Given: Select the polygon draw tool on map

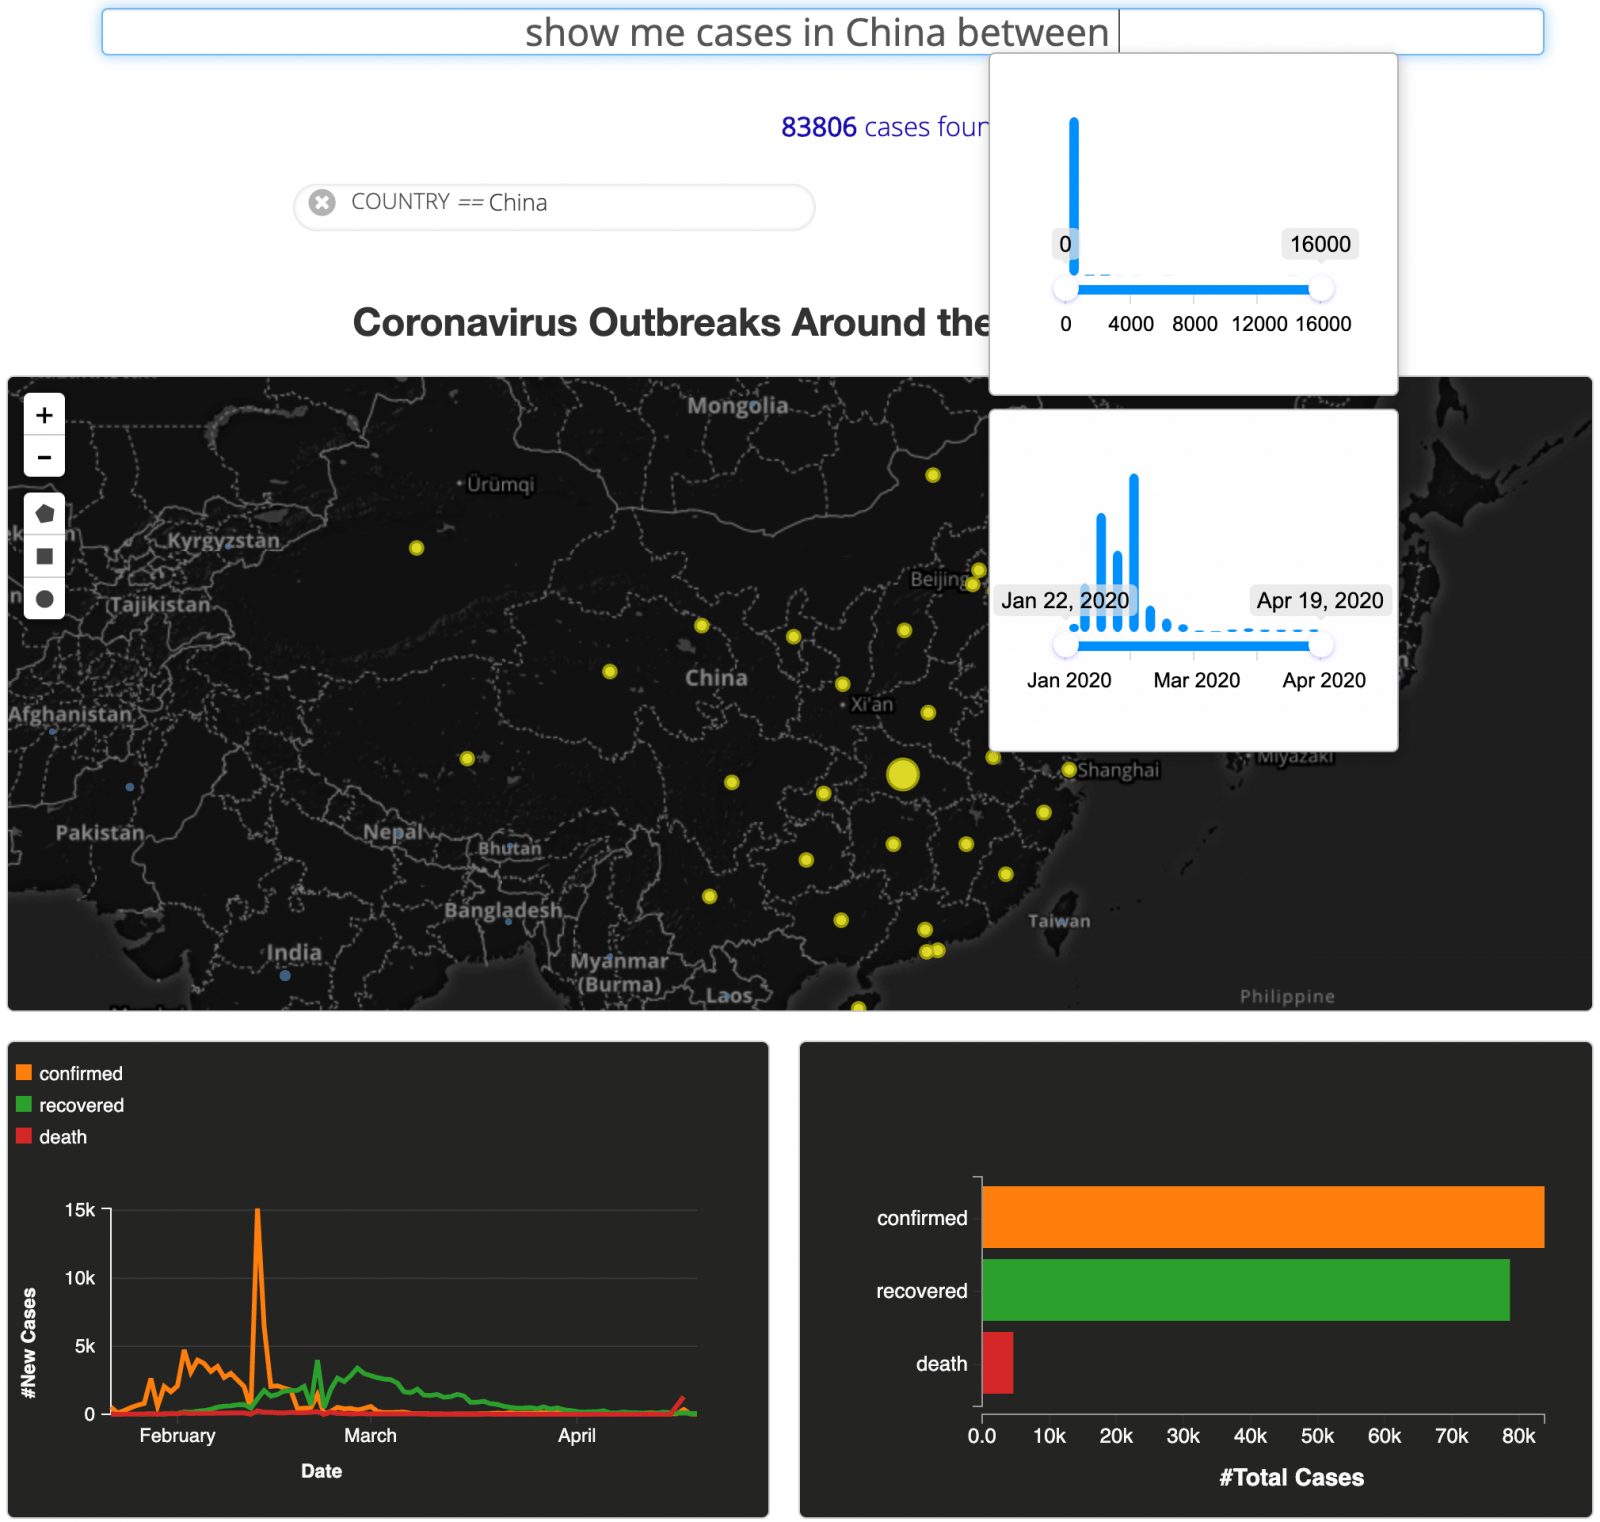Looking at the screenshot, I should [x=44, y=514].
